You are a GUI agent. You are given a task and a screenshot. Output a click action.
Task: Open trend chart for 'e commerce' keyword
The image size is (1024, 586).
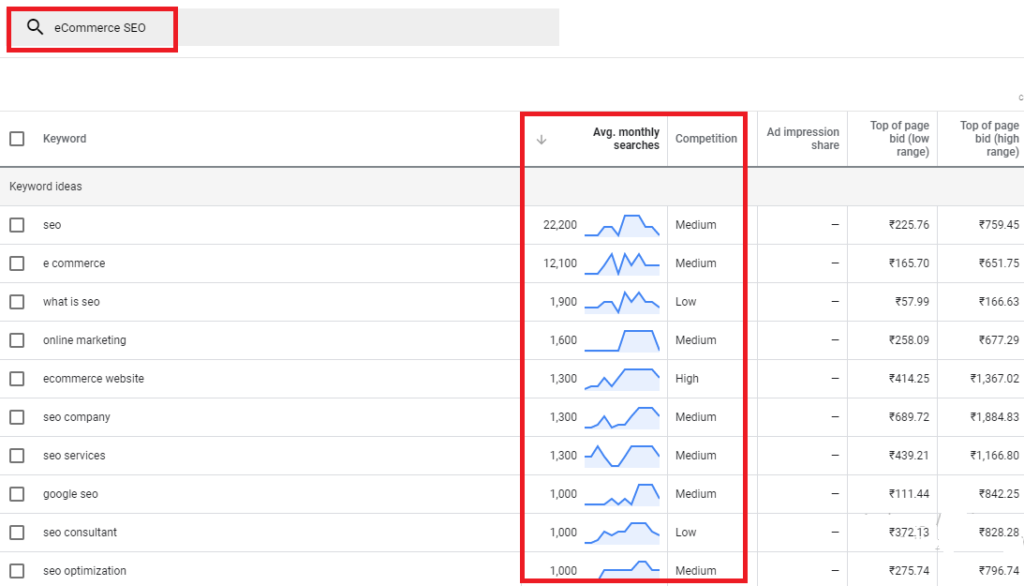tap(622, 263)
